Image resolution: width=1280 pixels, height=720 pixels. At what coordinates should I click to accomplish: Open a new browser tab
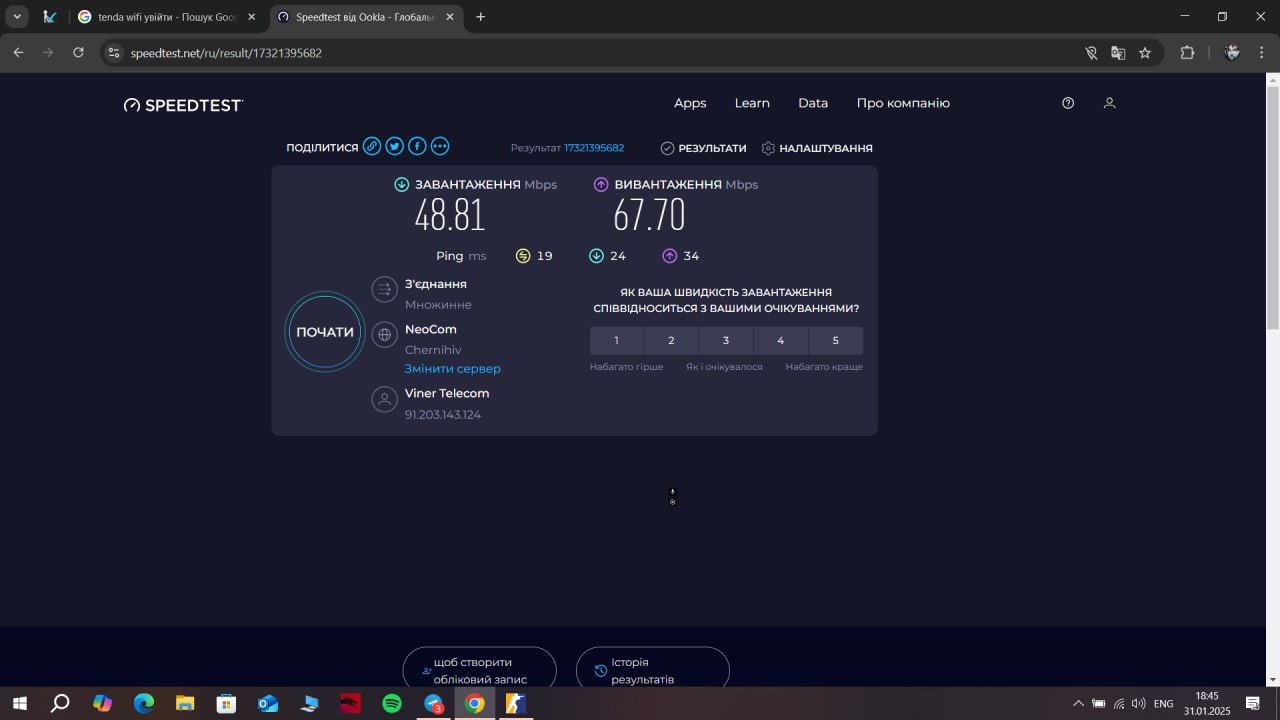click(480, 17)
